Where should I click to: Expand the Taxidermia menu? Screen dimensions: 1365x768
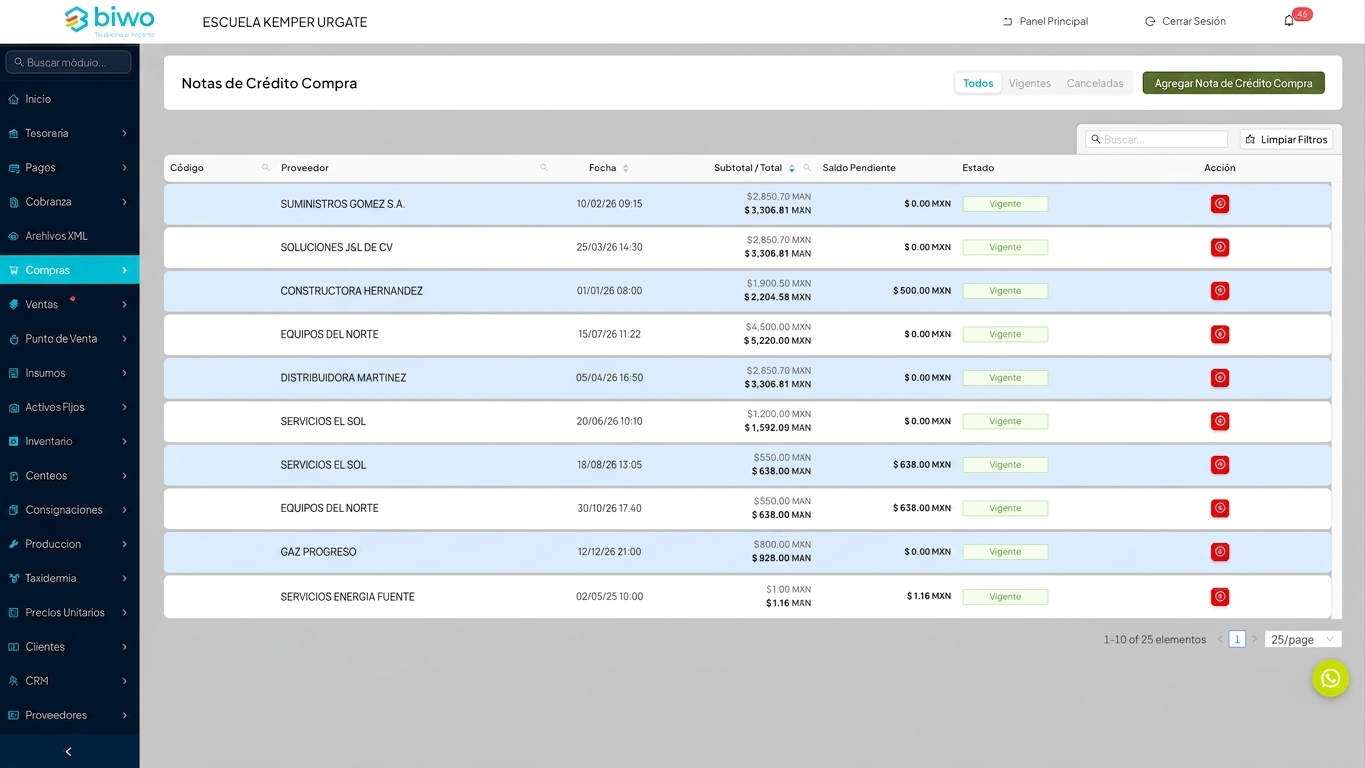(70, 578)
